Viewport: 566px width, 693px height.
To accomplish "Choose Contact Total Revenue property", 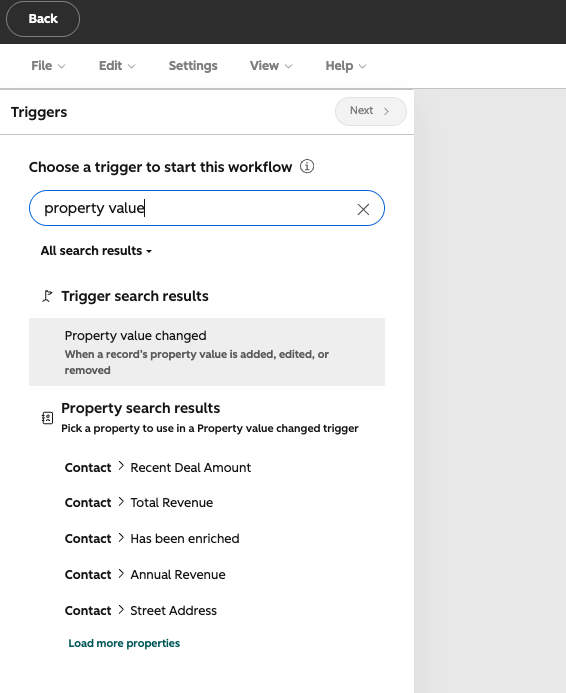I will pyautogui.click(x=139, y=503).
